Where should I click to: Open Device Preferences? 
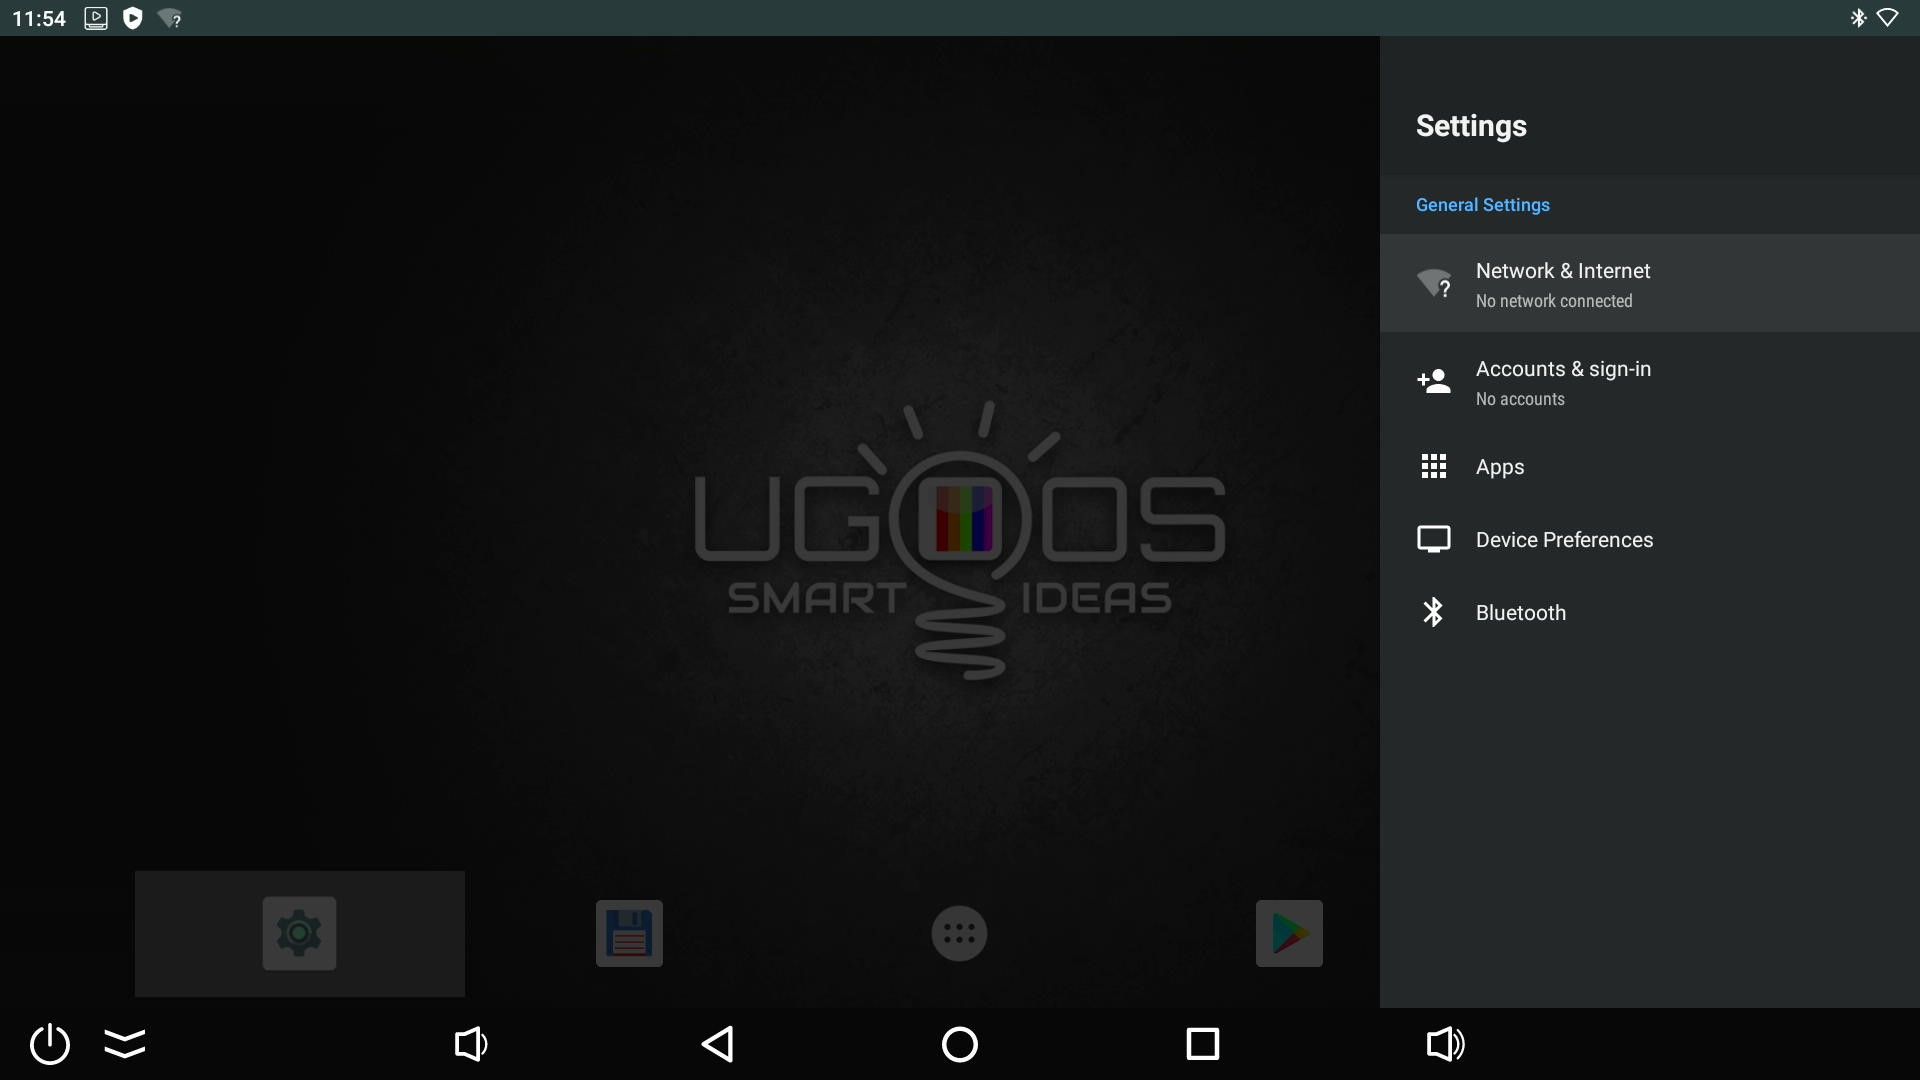1650,540
